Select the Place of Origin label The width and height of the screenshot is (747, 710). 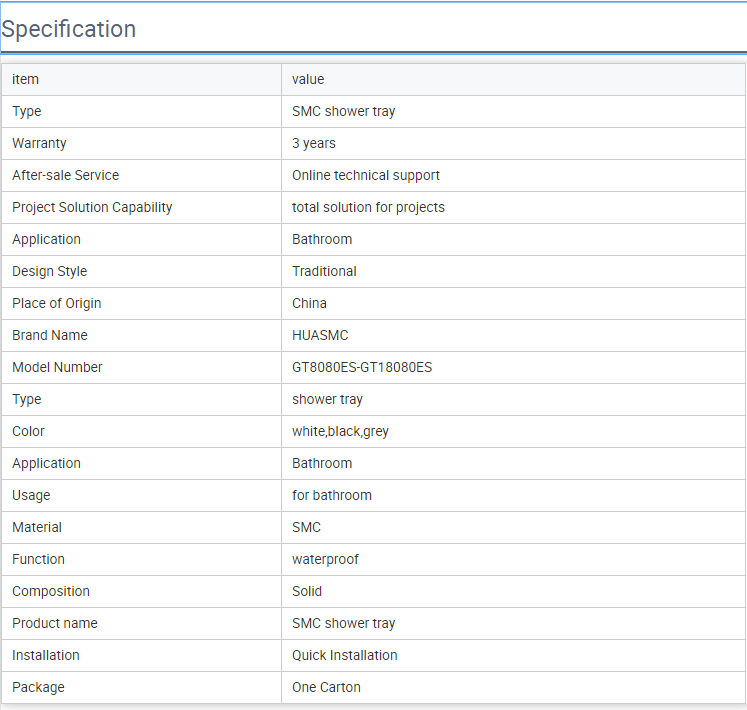pyautogui.click(x=57, y=303)
